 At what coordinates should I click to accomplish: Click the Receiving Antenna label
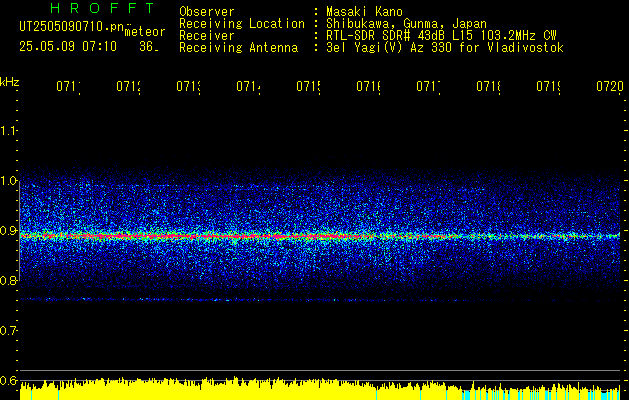(x=238, y=48)
